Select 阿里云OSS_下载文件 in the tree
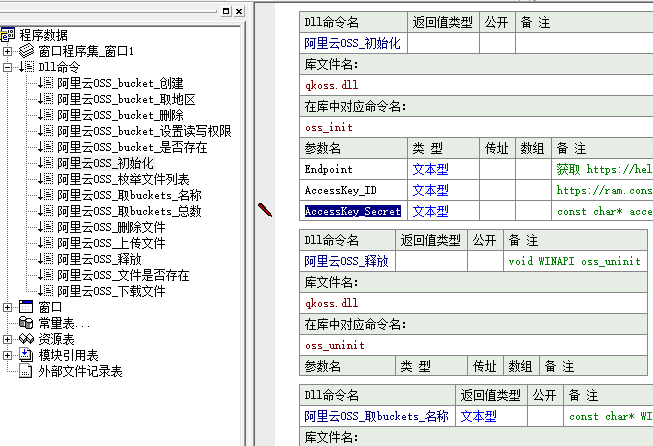653x446 pixels. [111, 291]
